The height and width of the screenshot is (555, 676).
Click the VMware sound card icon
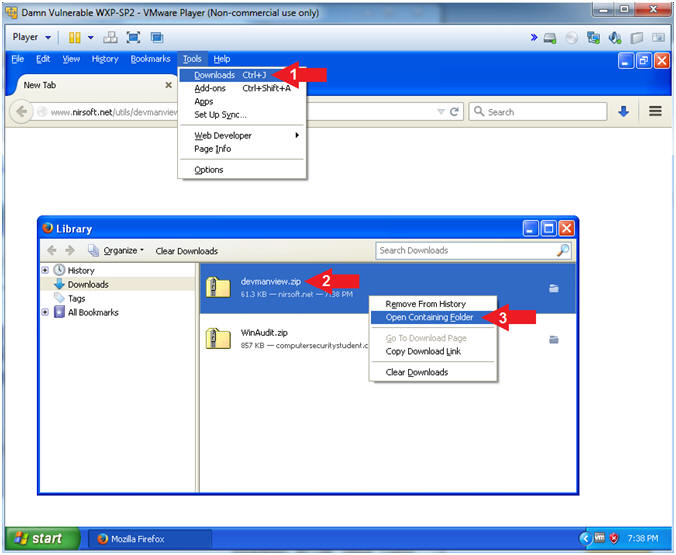615,38
